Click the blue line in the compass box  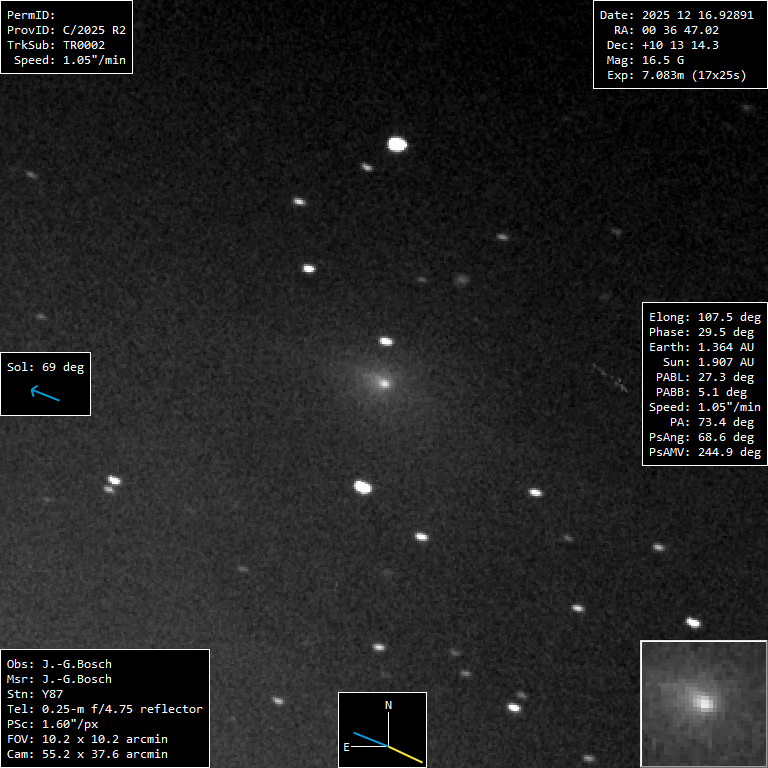point(370,738)
